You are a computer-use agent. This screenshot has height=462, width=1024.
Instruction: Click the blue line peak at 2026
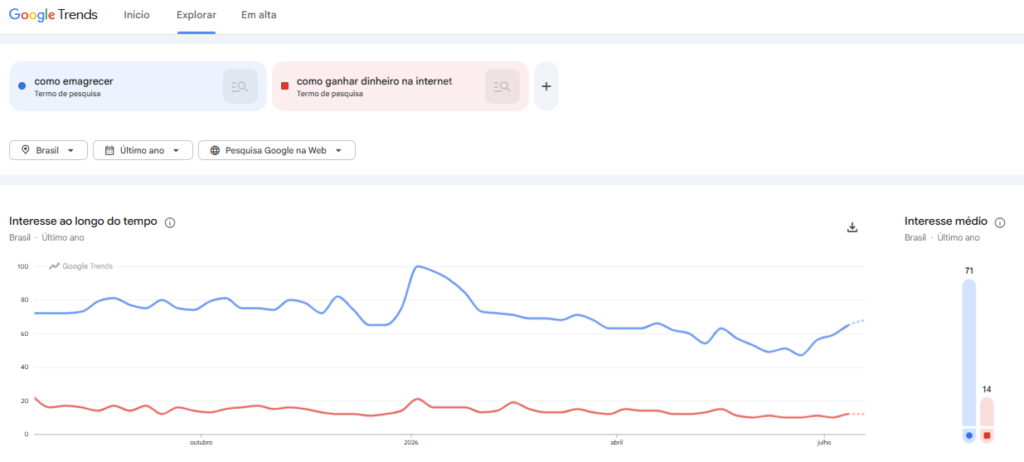click(417, 266)
